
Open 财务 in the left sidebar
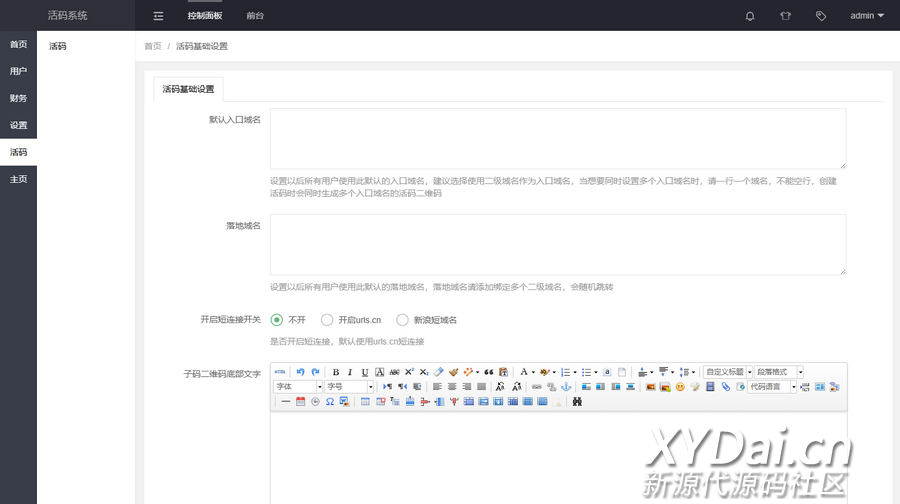[x=18, y=98]
